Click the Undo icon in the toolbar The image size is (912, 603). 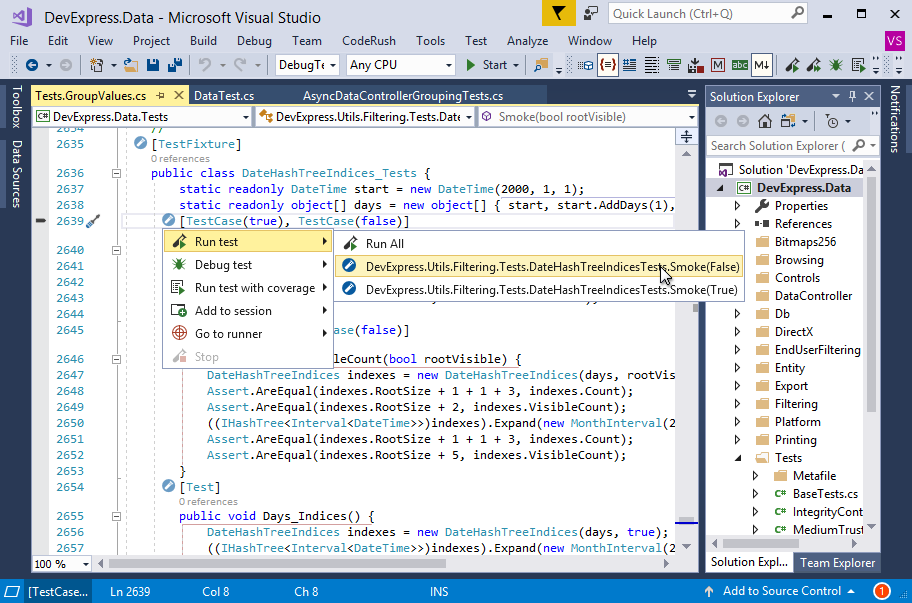pos(203,67)
